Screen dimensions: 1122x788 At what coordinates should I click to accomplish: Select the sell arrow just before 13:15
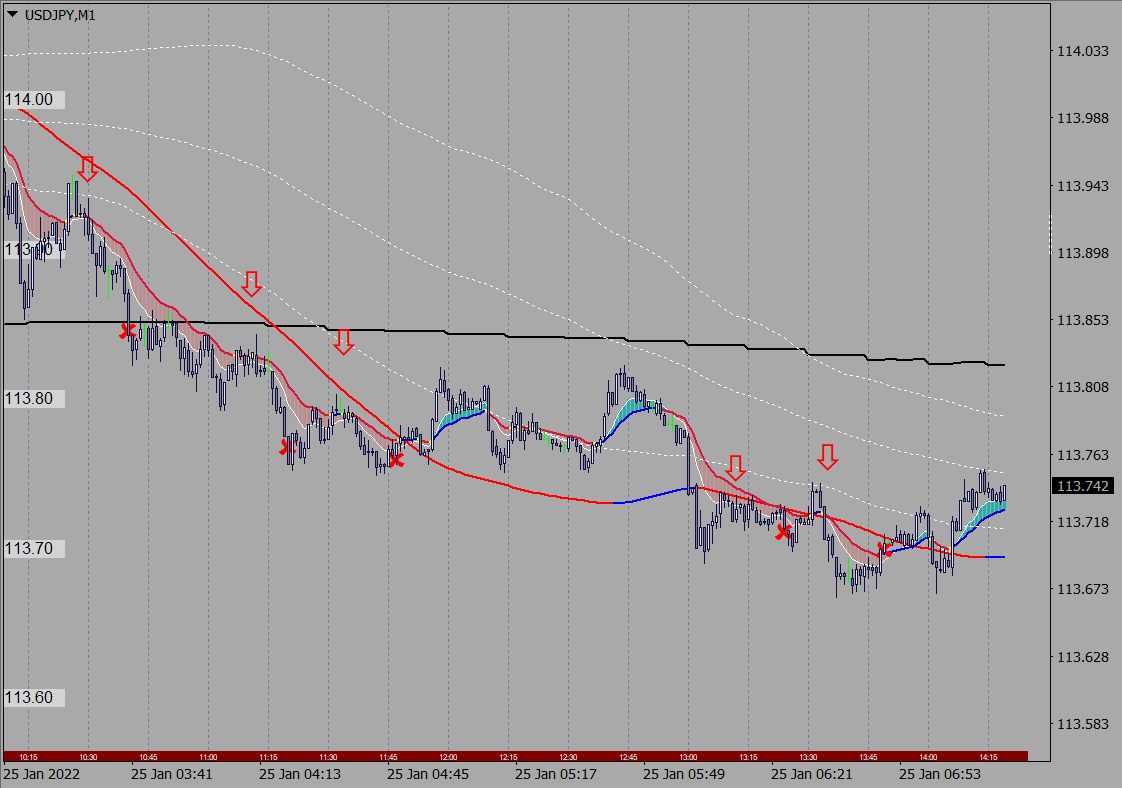coord(736,467)
